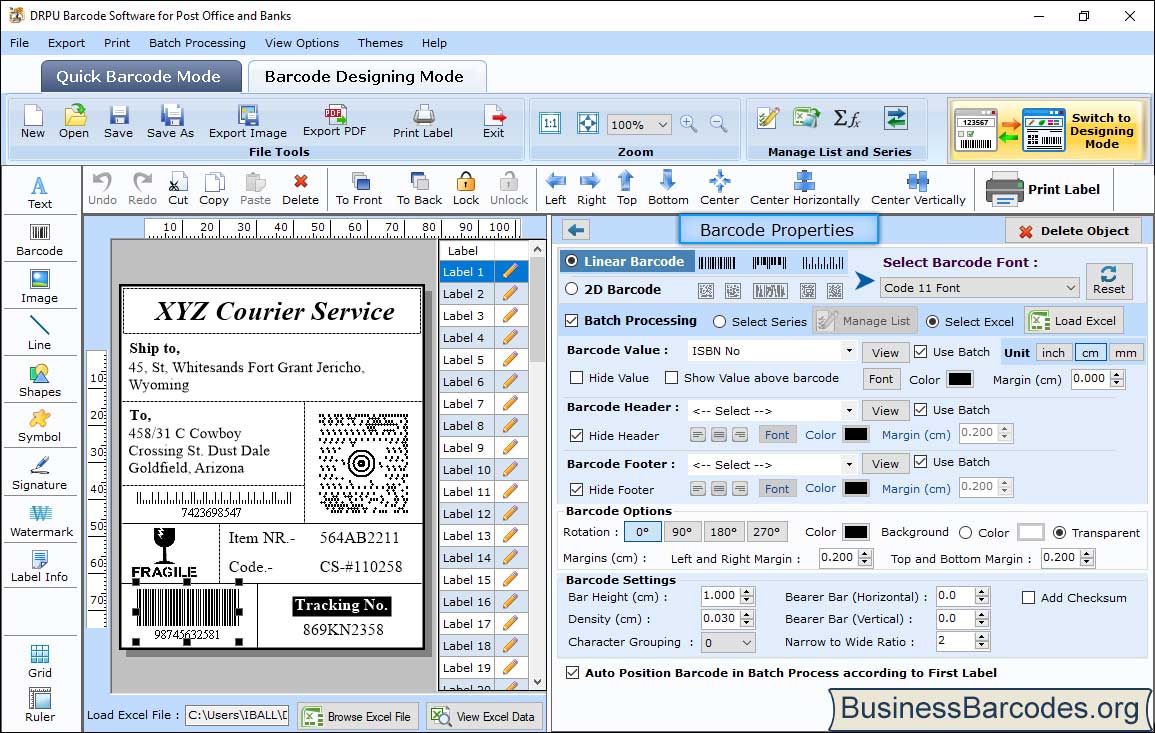The width and height of the screenshot is (1155, 733).
Task: Add a Signature element
Action: point(40,474)
